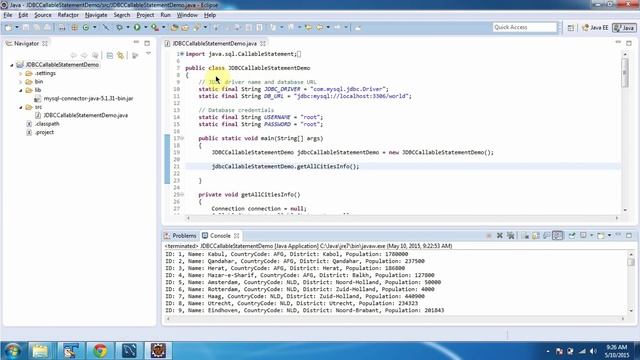Click the Open Console icon
The height and width of the screenshot is (360, 640).
(600, 236)
